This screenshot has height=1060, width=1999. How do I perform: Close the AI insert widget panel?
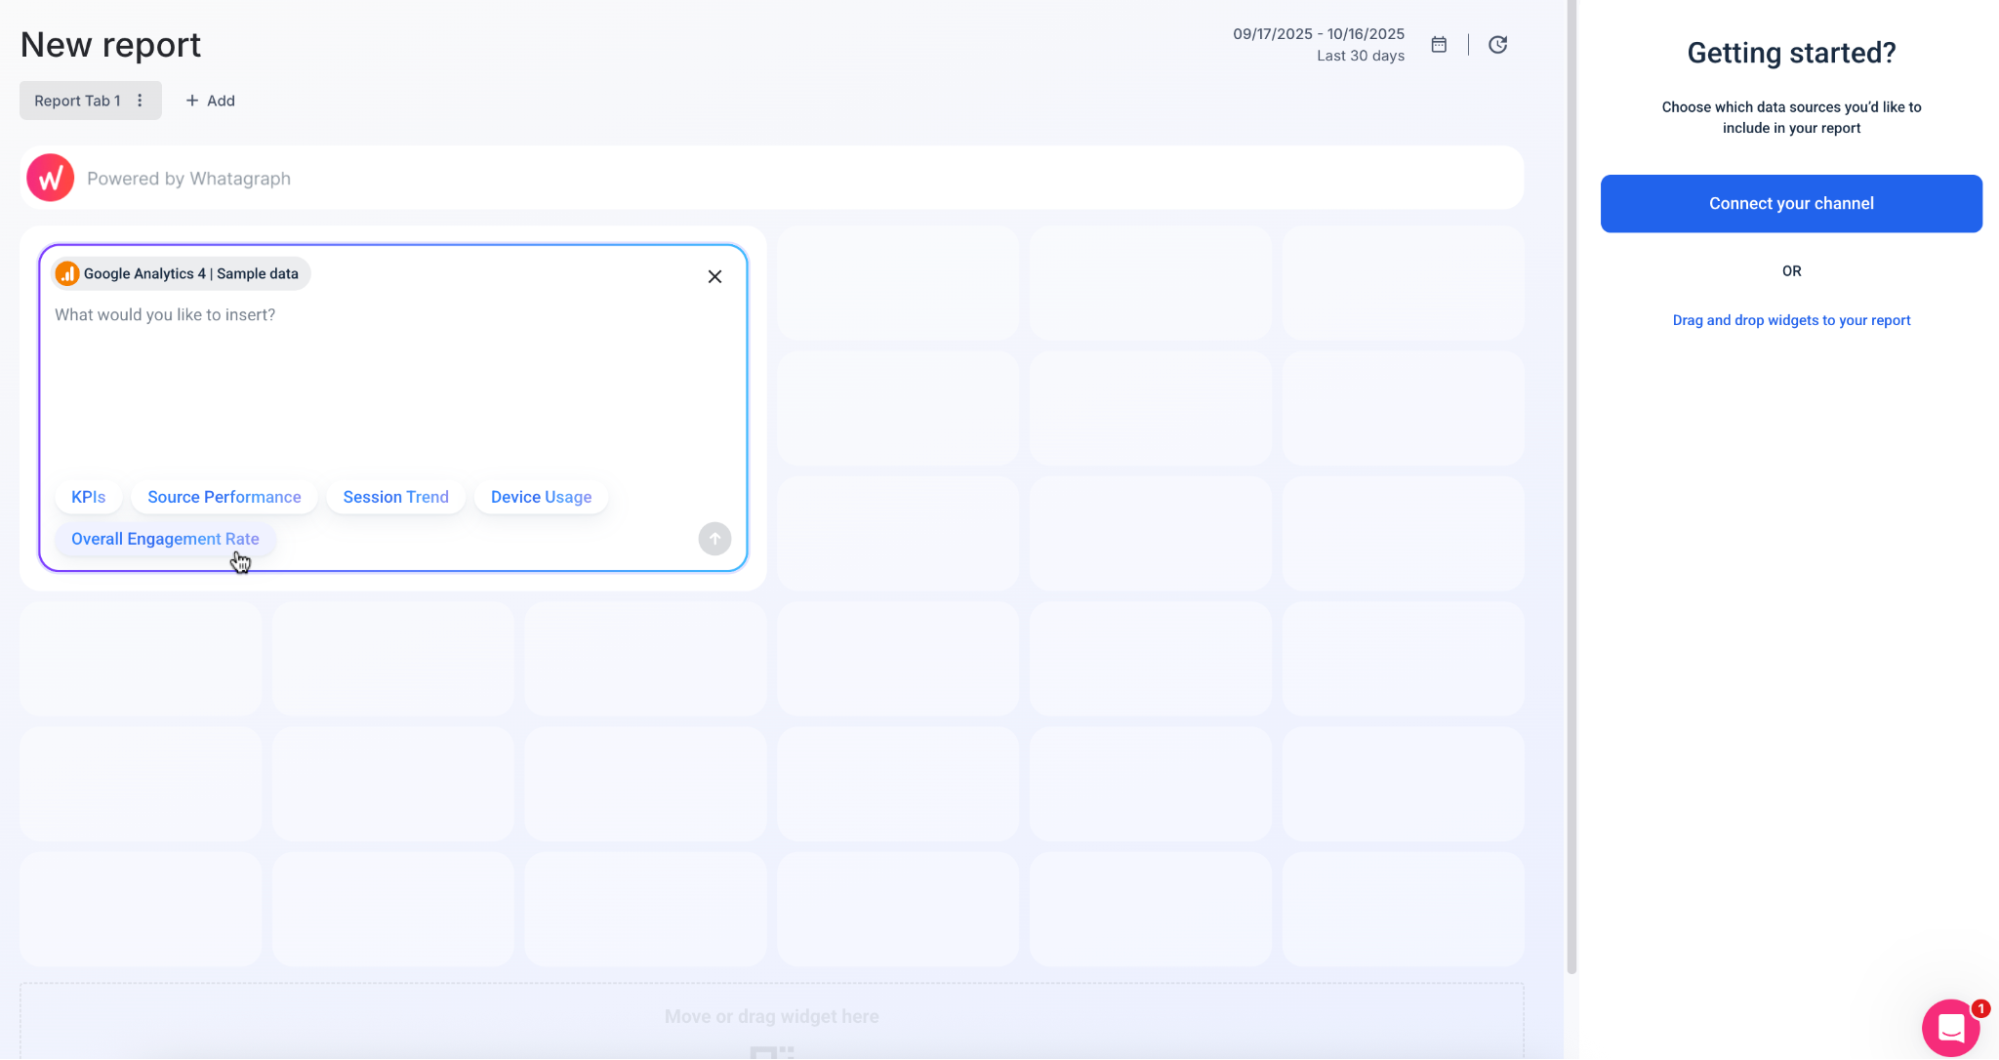click(x=714, y=277)
